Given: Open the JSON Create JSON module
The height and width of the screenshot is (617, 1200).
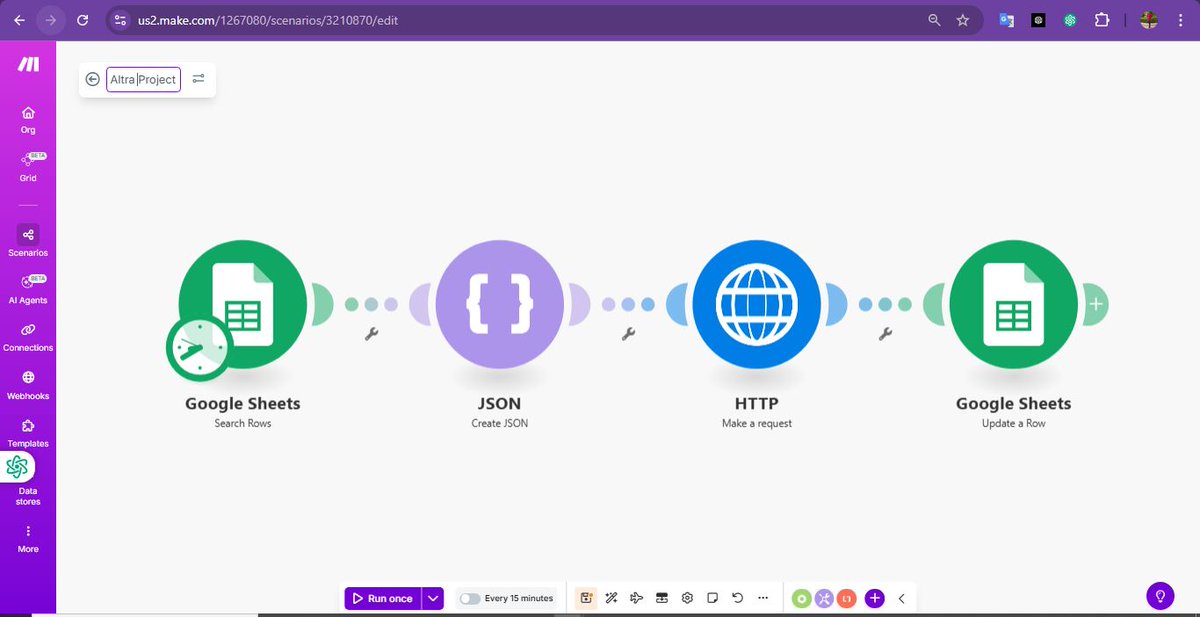Looking at the screenshot, I should coord(500,304).
